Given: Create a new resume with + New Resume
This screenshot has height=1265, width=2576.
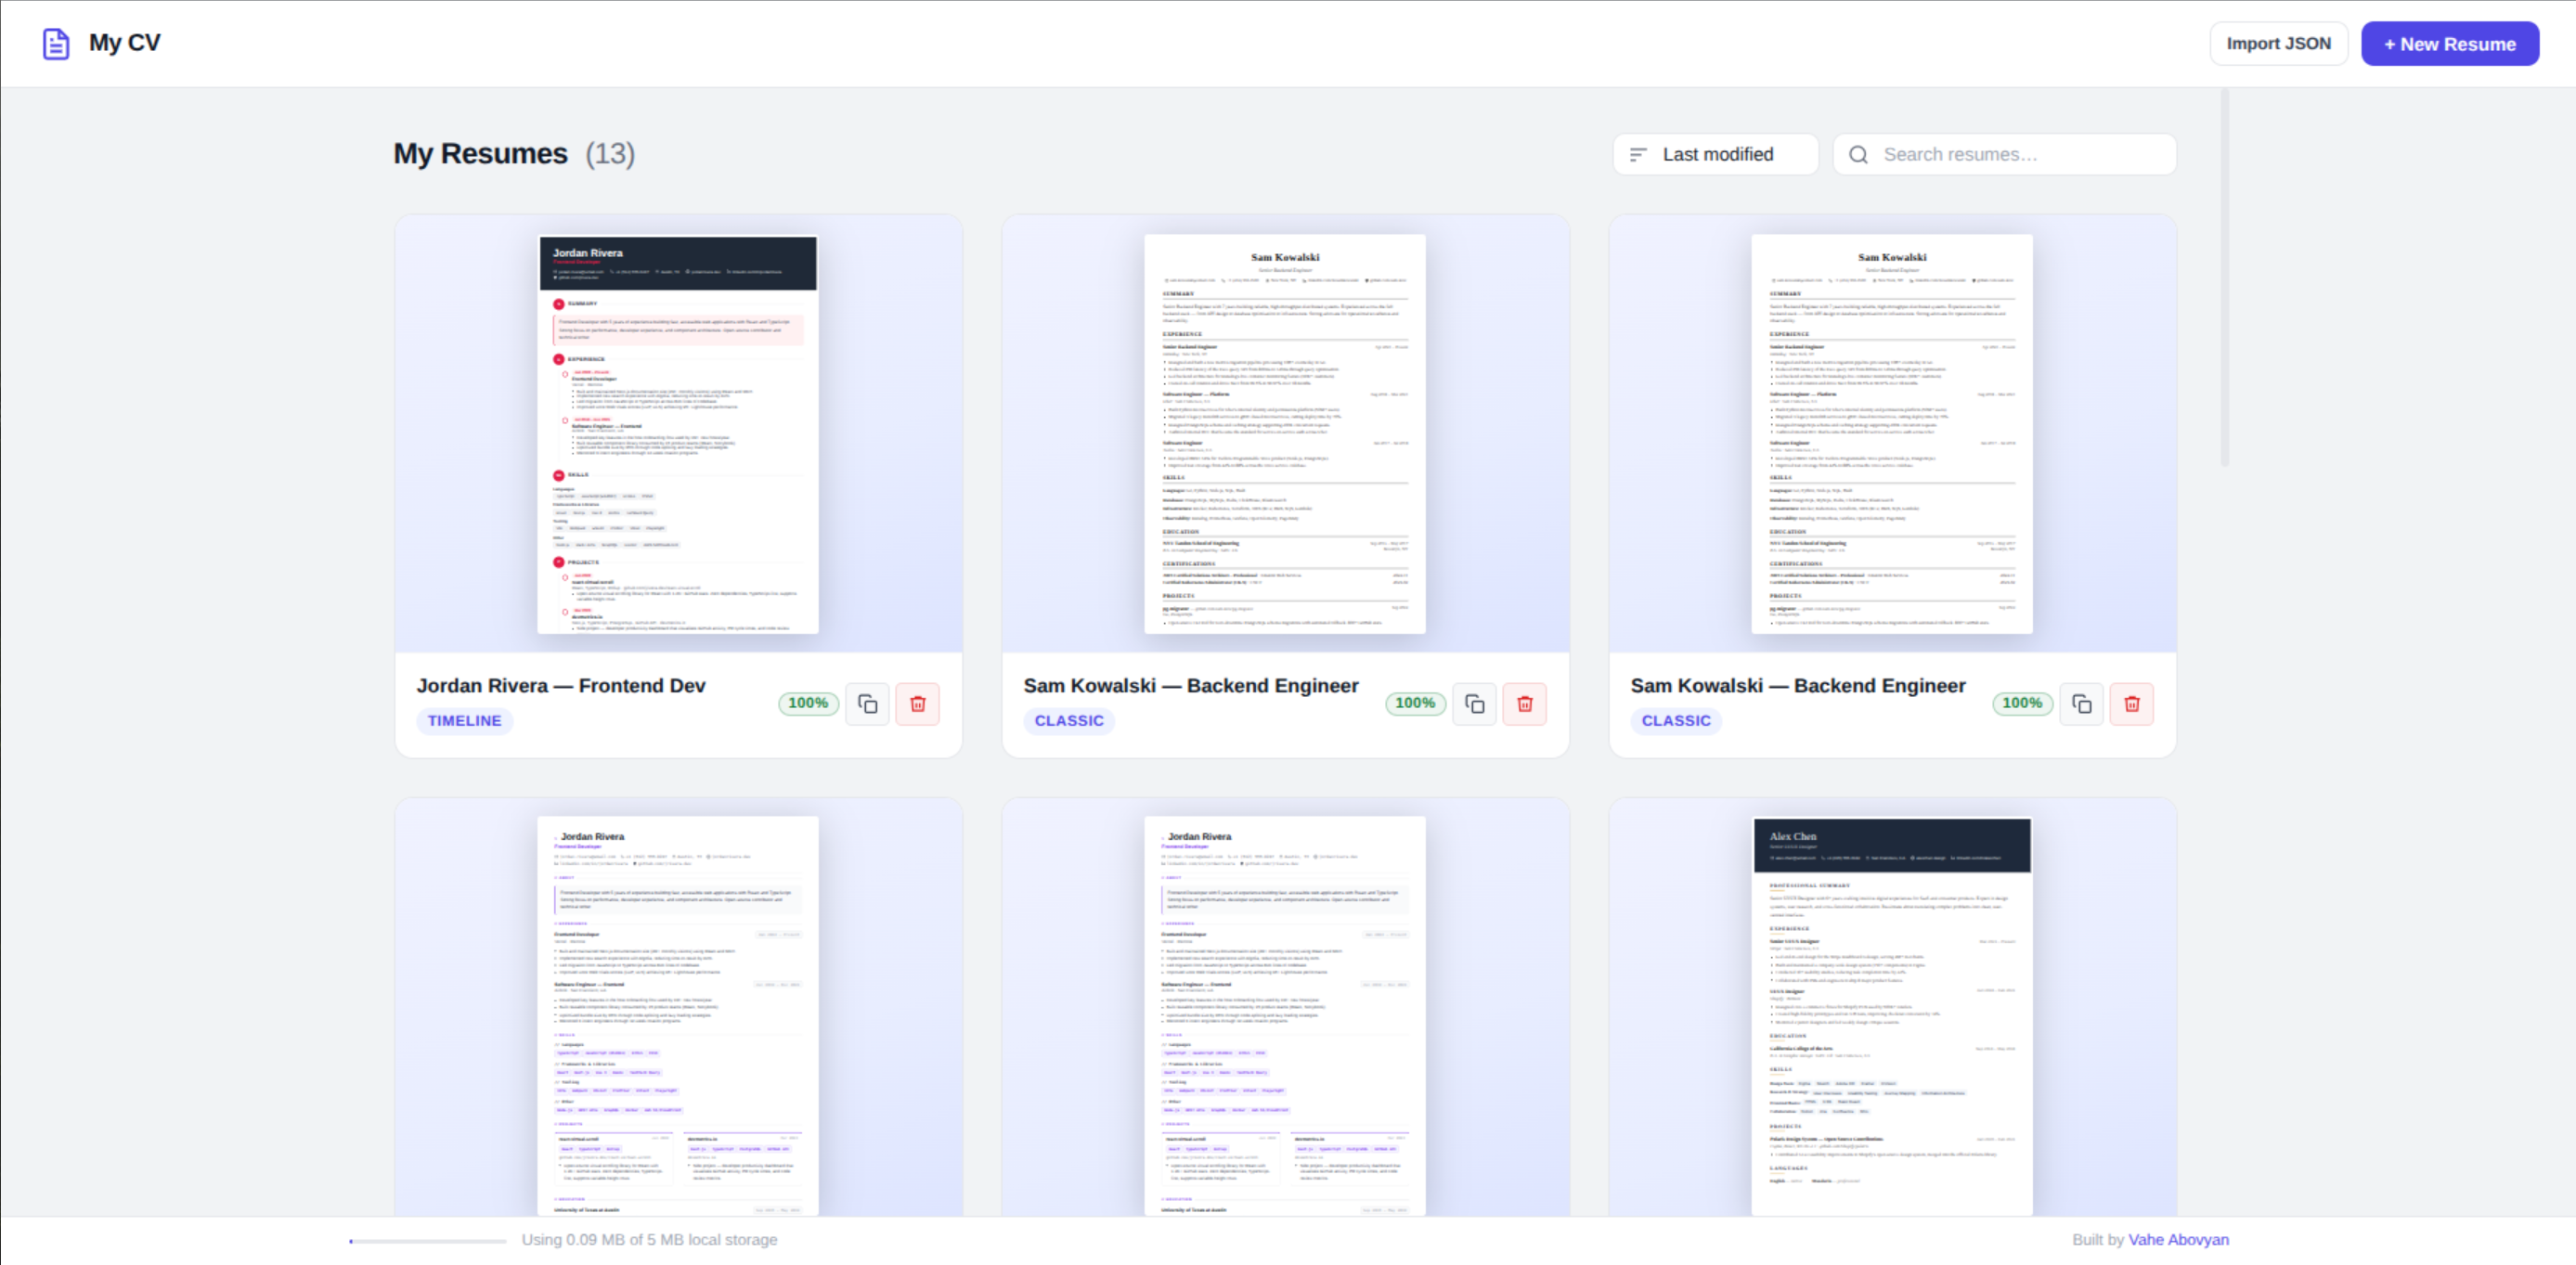Looking at the screenshot, I should point(2450,43).
